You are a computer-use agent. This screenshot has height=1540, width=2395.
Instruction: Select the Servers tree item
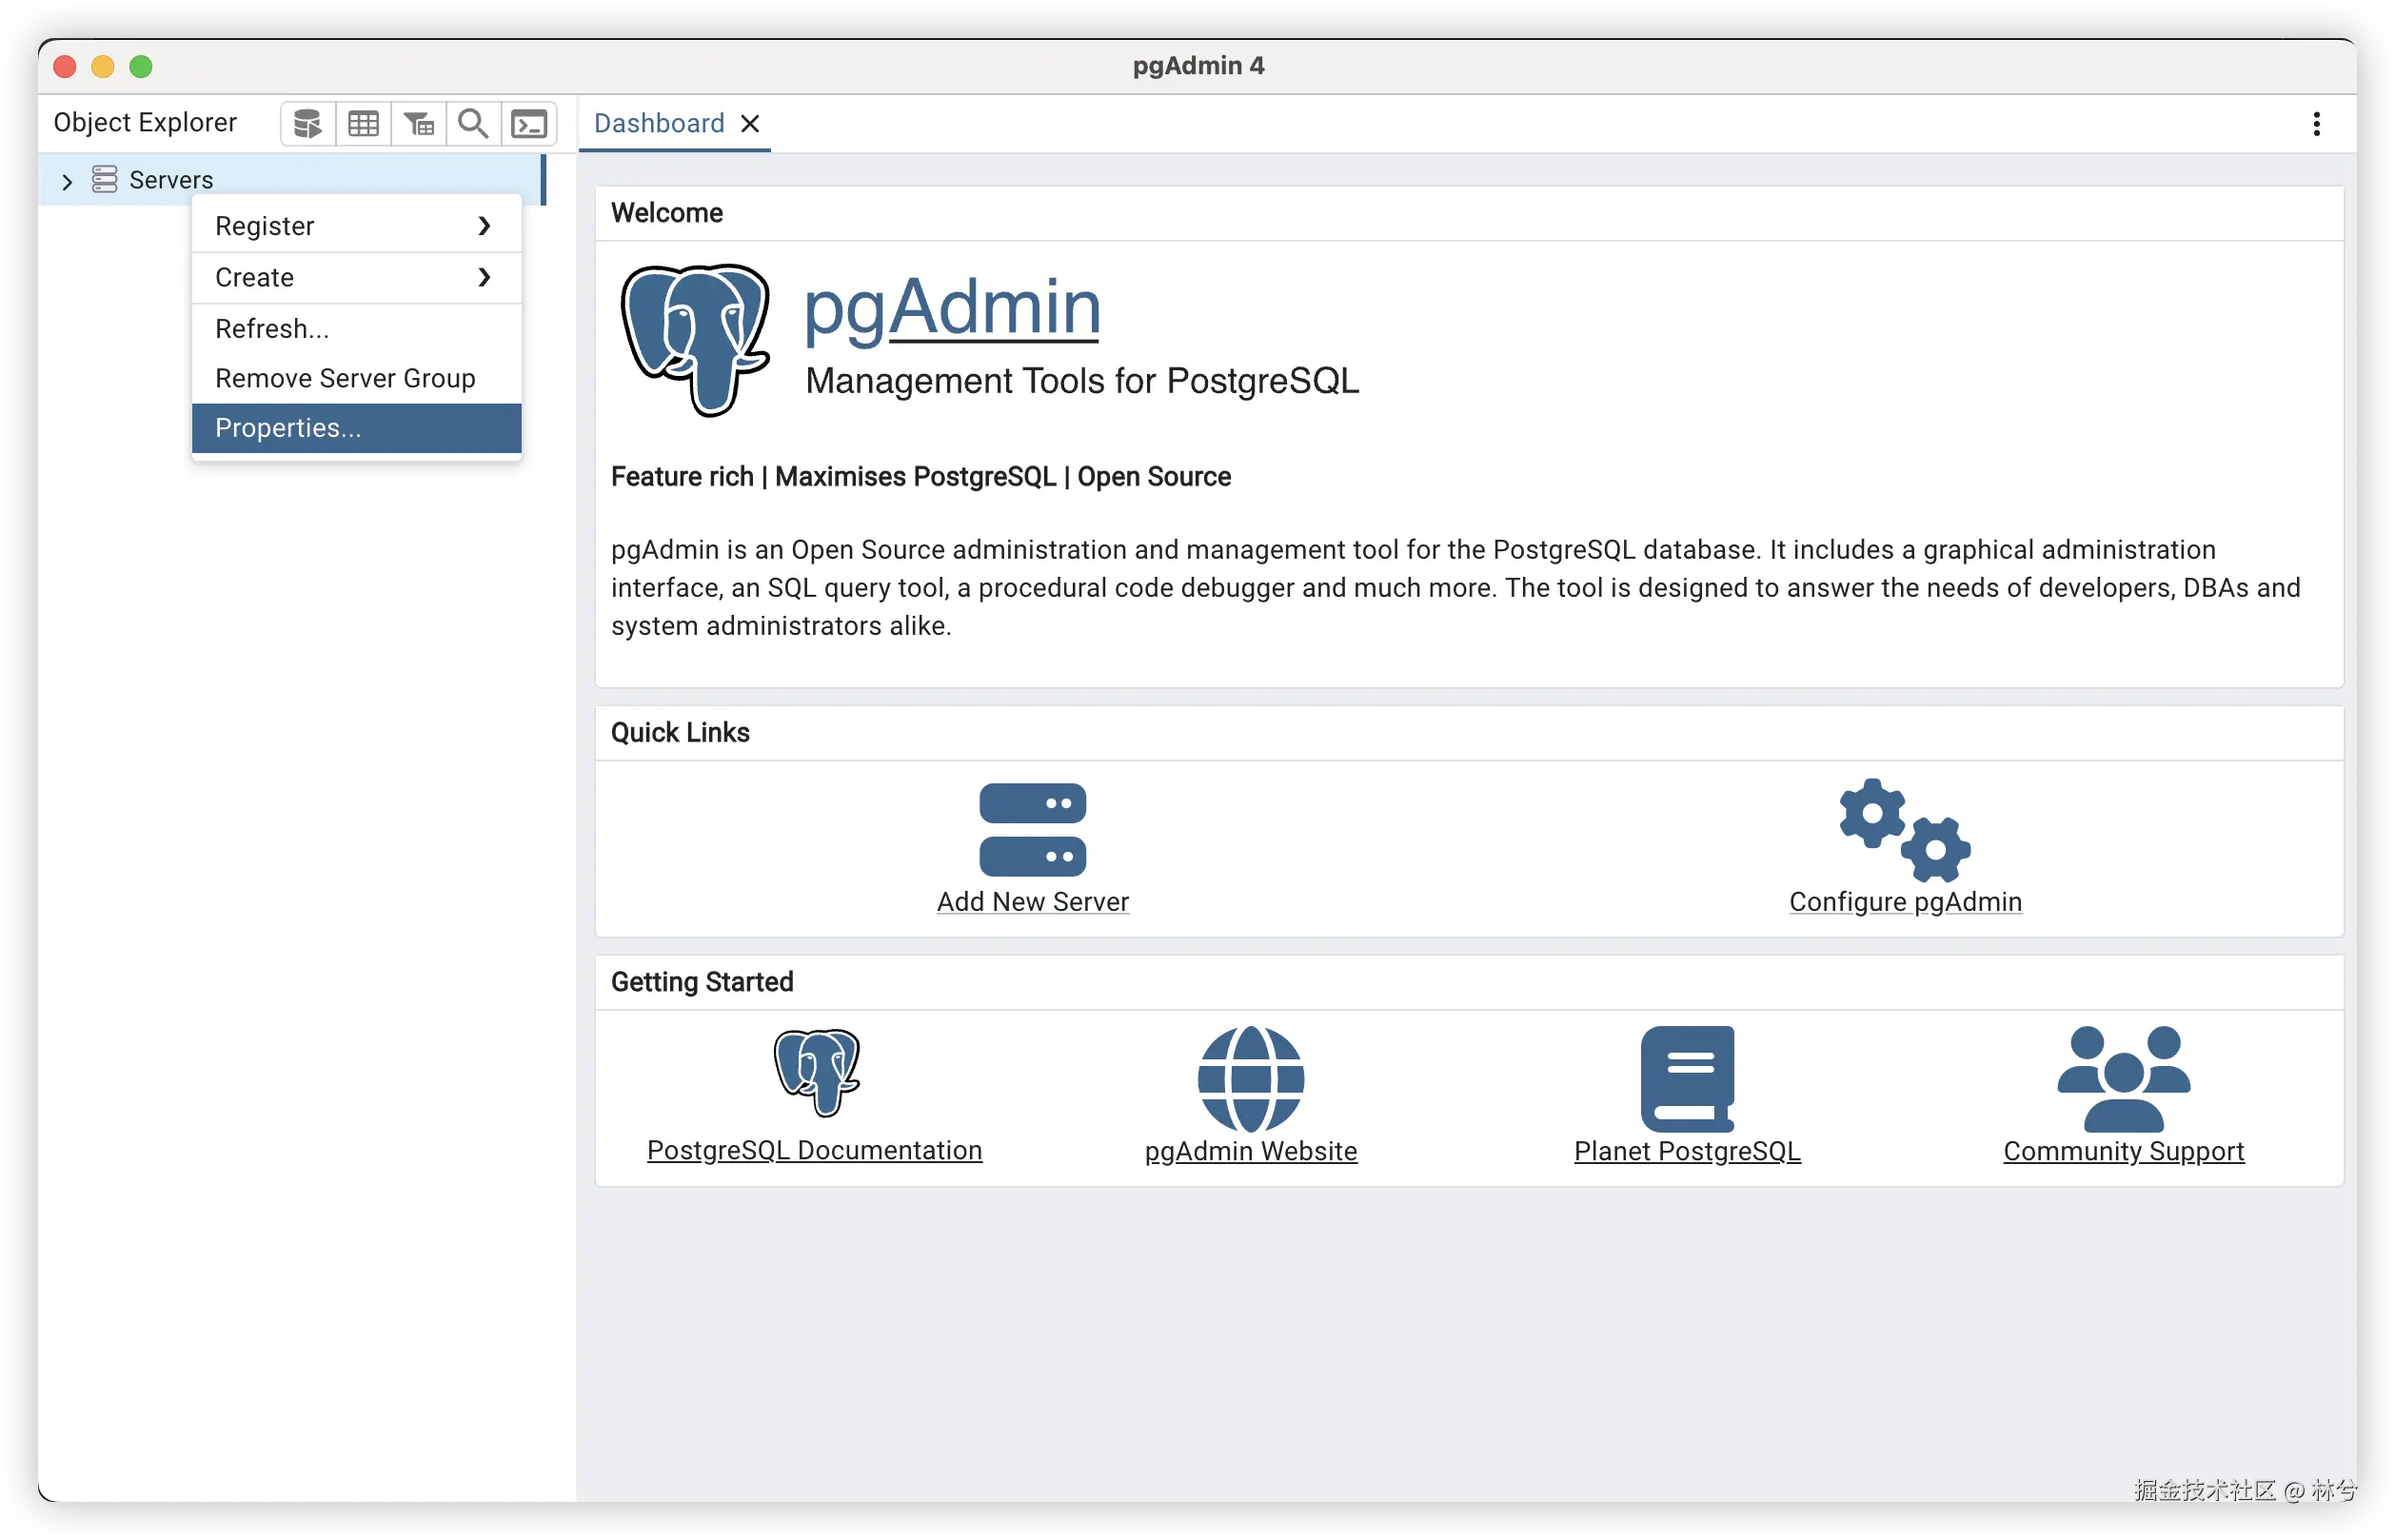[171, 180]
